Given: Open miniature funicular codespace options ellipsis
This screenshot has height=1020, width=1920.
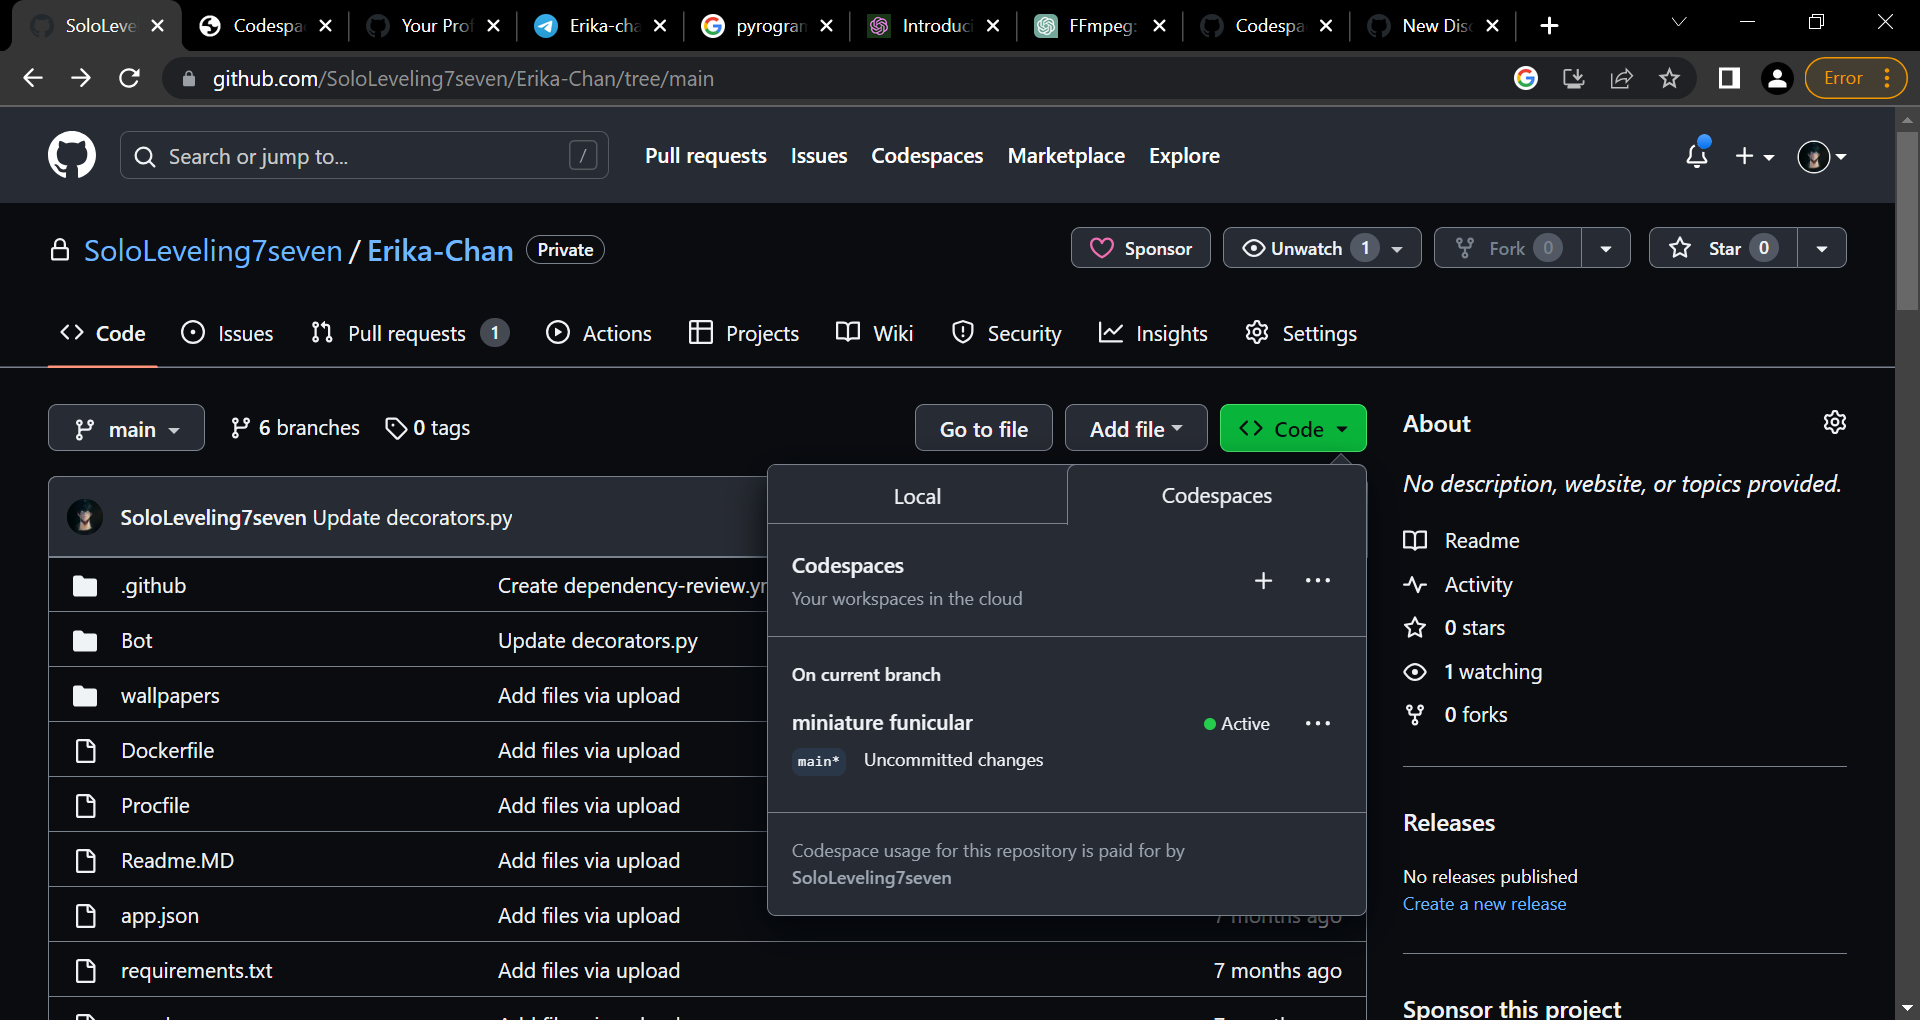Looking at the screenshot, I should tap(1318, 723).
